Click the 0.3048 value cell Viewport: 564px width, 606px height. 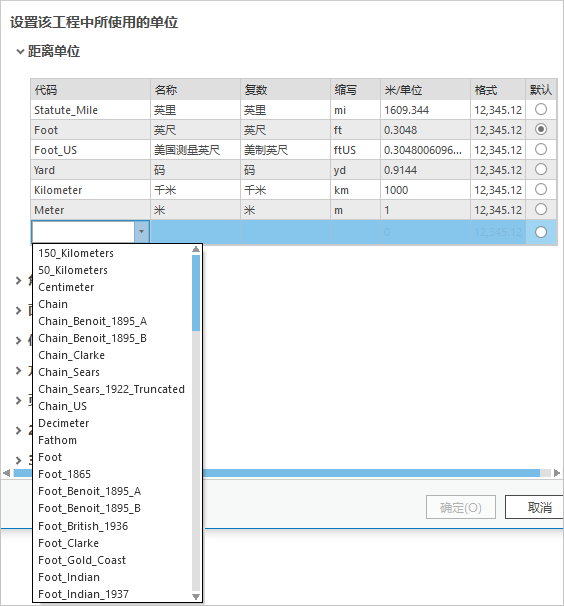coord(425,130)
